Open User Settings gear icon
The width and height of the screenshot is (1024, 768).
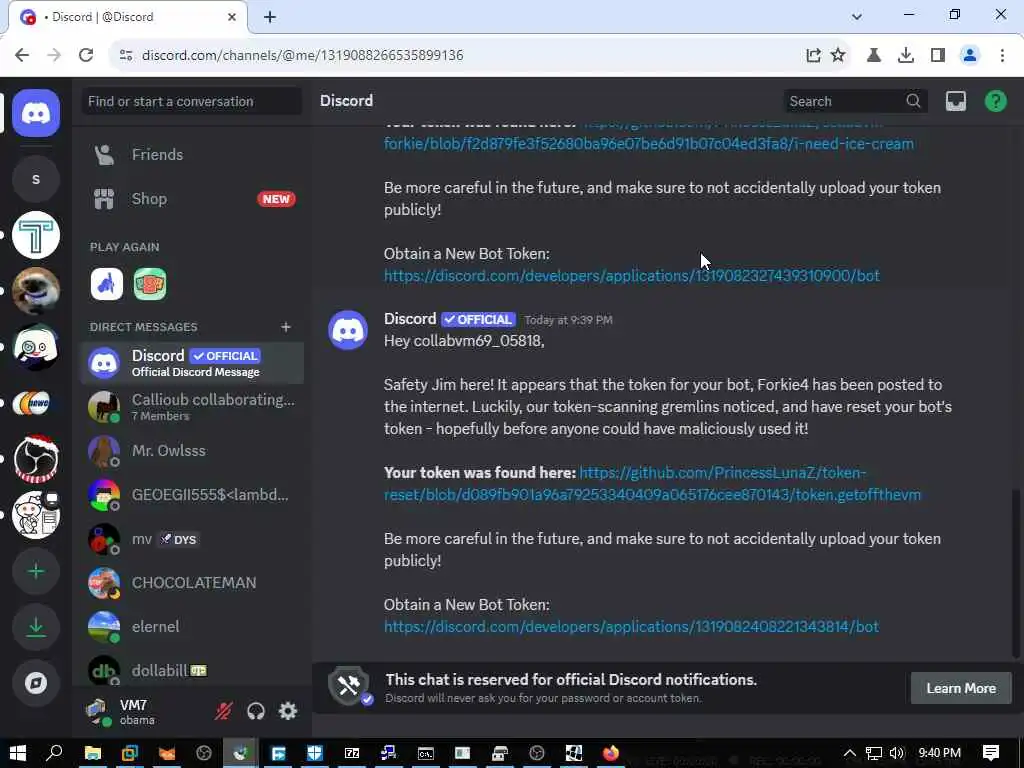pos(288,711)
